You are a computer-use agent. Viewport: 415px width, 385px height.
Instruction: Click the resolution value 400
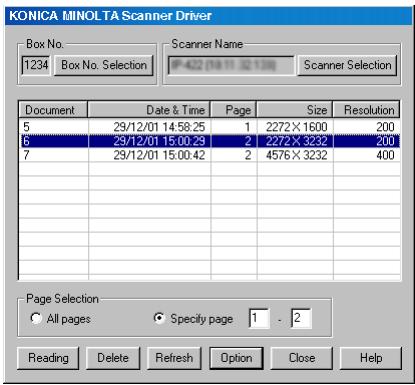(x=385, y=155)
